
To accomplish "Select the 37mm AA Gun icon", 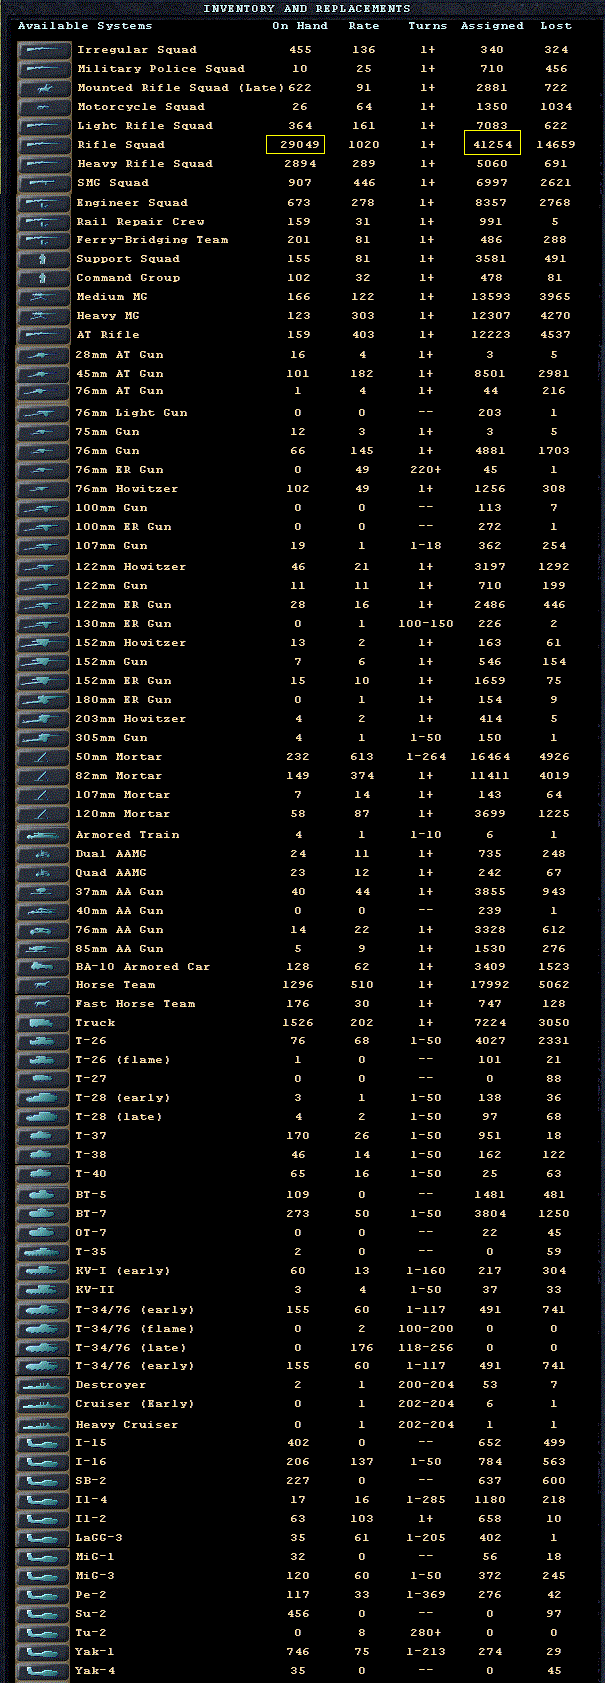I will (x=44, y=891).
